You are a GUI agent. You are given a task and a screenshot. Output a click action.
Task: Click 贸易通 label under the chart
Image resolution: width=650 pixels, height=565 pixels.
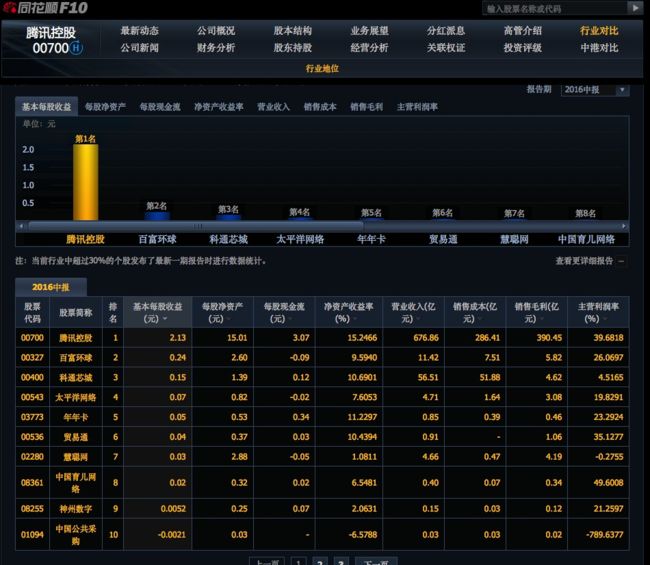[x=443, y=239]
